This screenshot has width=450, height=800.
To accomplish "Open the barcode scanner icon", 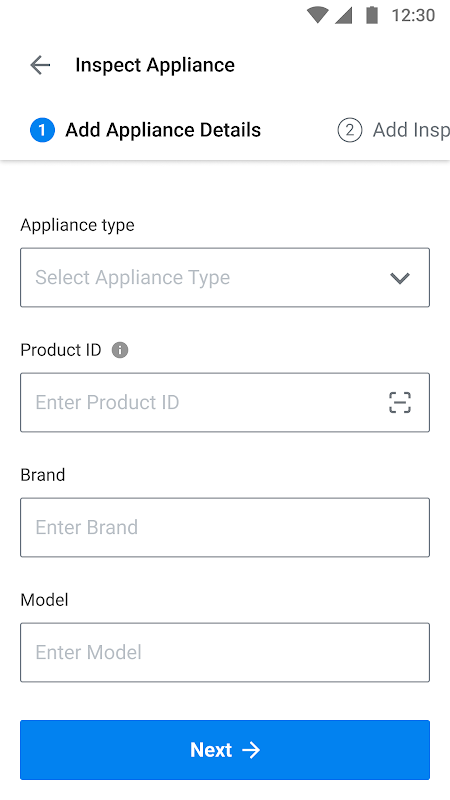I will pyautogui.click(x=399, y=402).
